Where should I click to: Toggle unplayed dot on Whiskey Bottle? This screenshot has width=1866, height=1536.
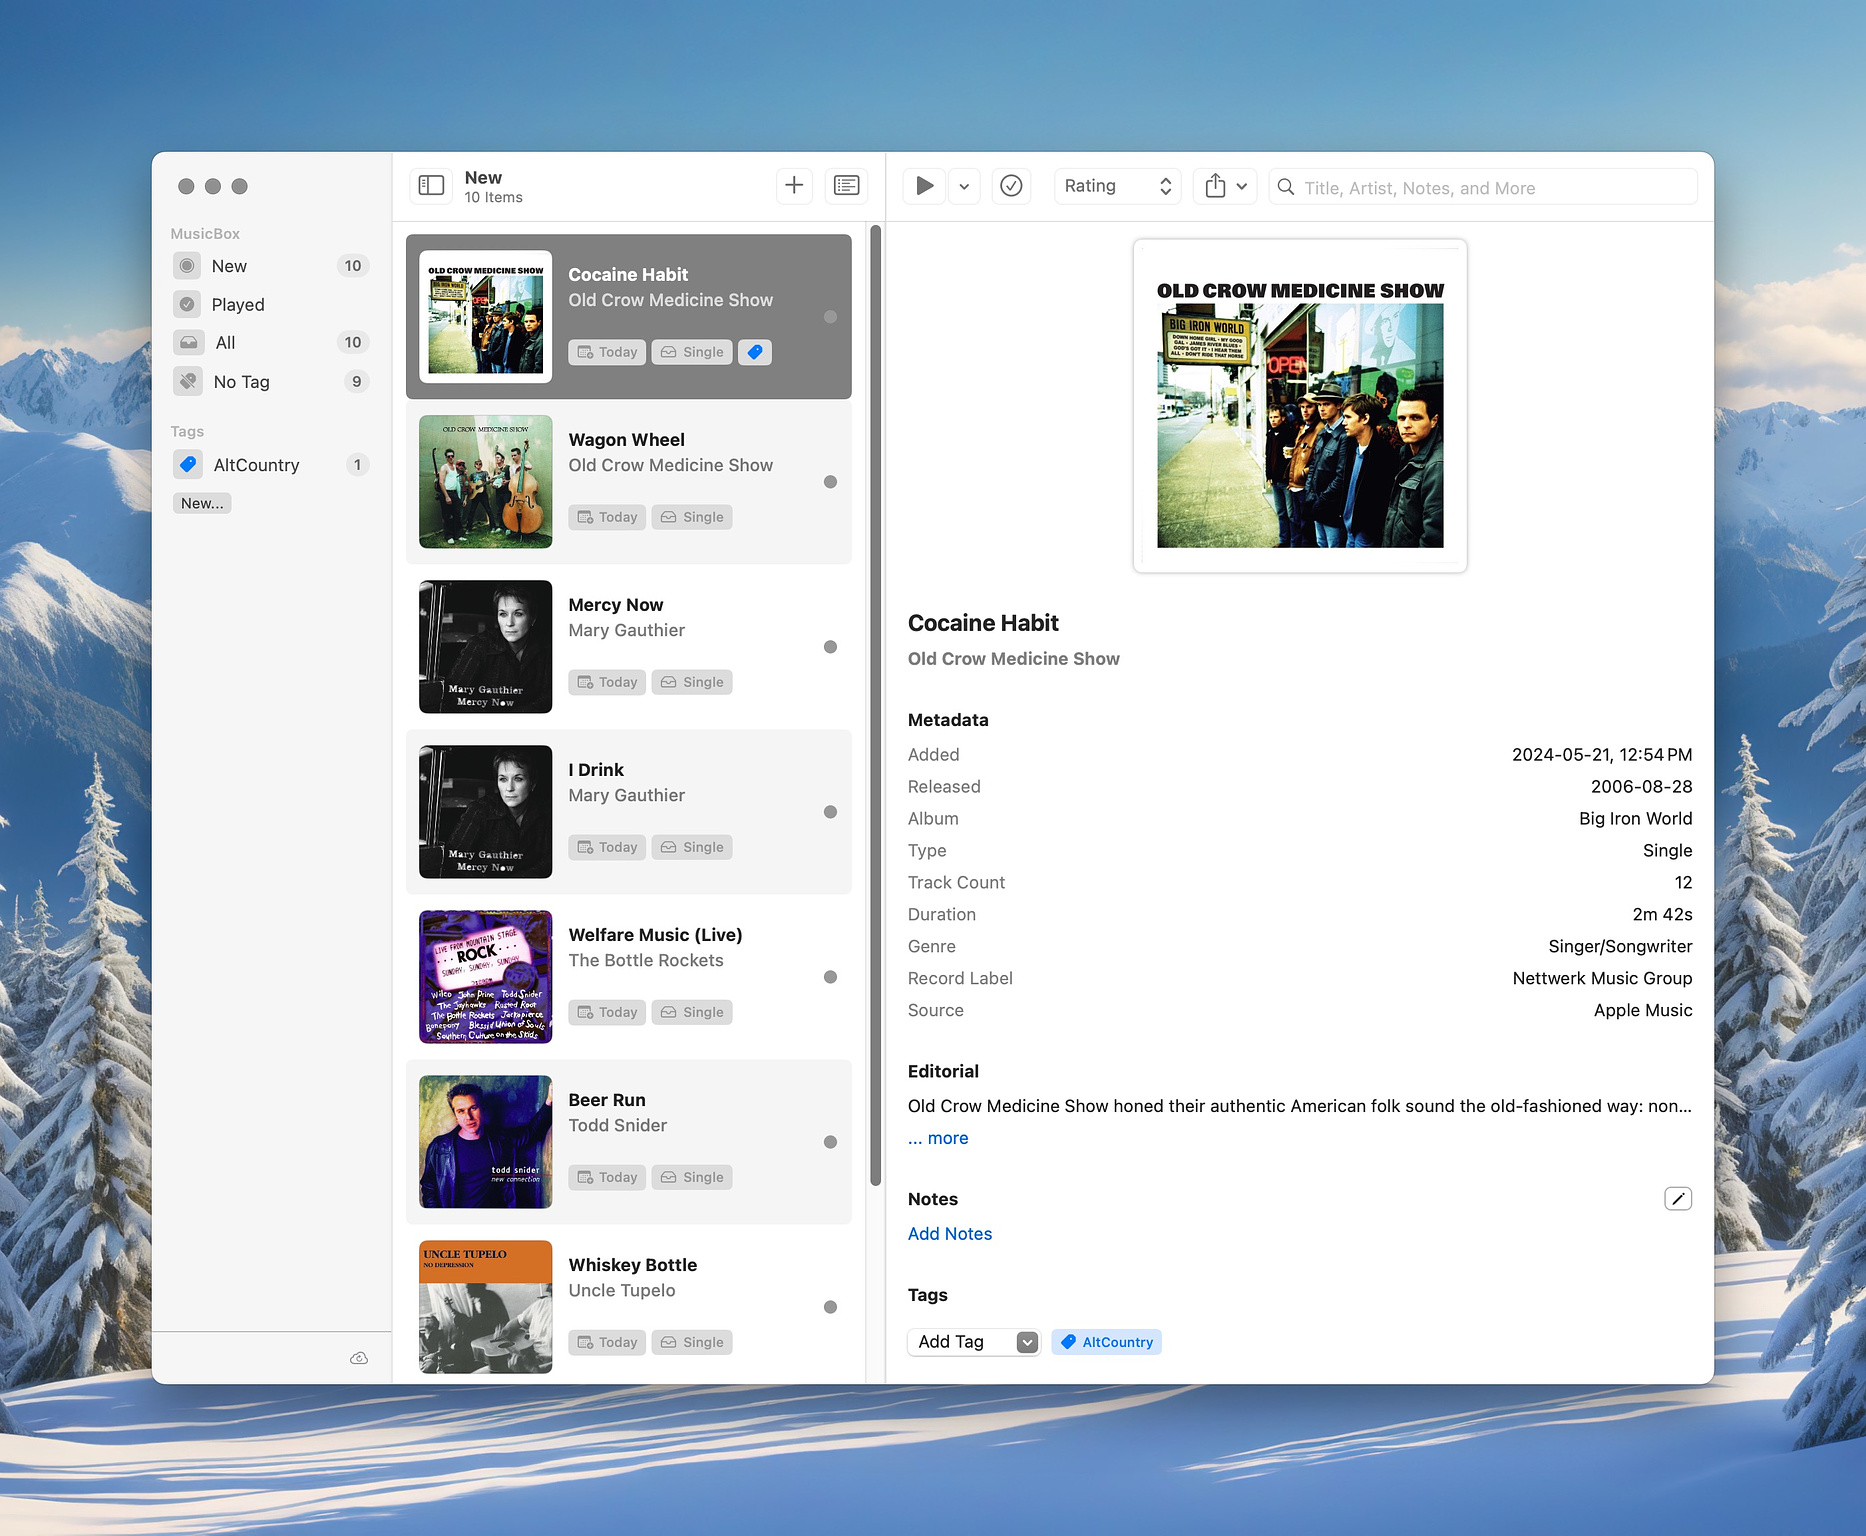830,1307
